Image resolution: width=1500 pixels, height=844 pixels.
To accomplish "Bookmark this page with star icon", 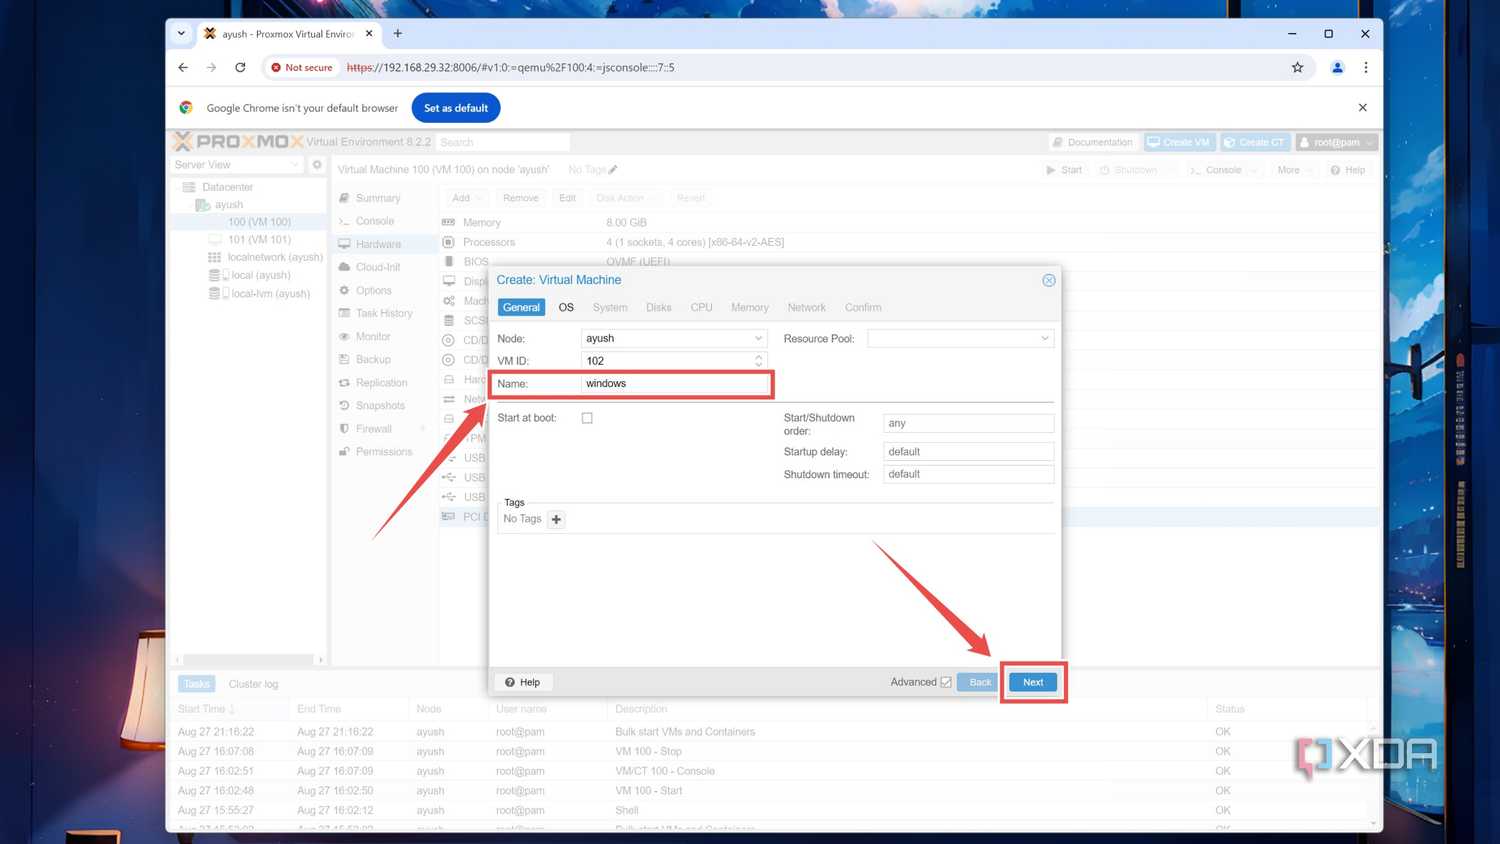I will tap(1298, 67).
